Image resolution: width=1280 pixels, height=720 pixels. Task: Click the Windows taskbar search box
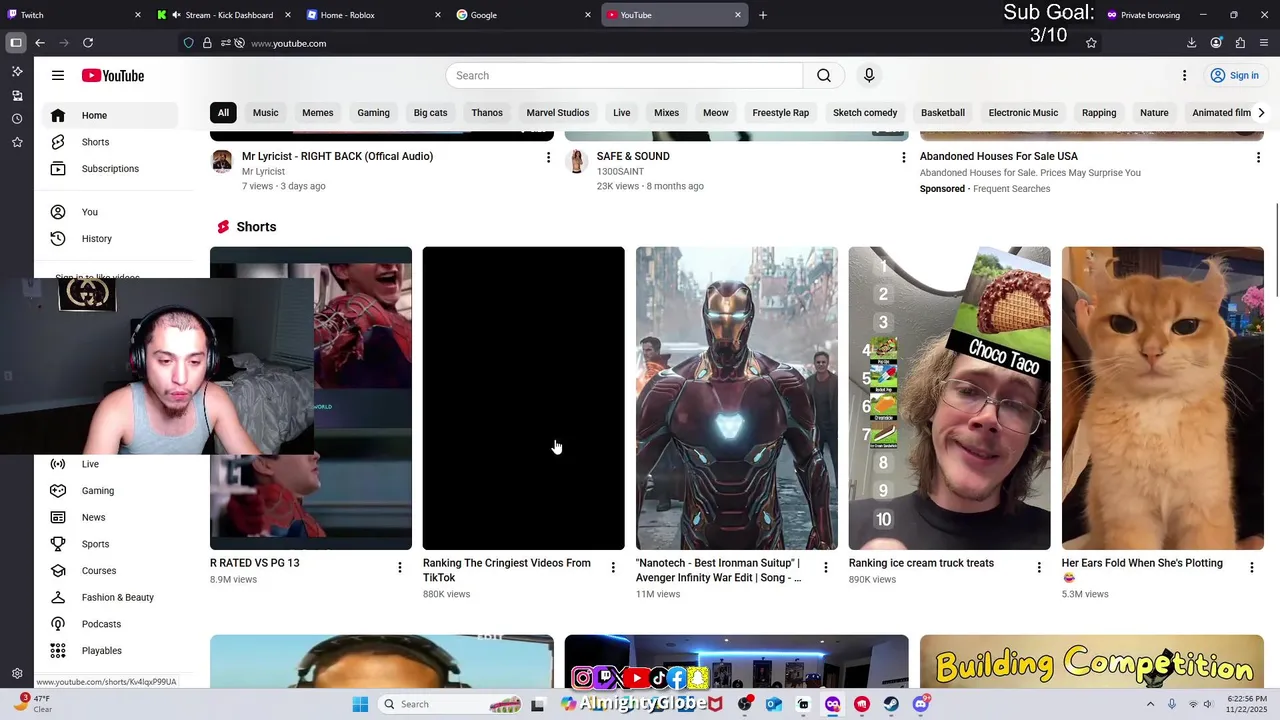pos(450,704)
